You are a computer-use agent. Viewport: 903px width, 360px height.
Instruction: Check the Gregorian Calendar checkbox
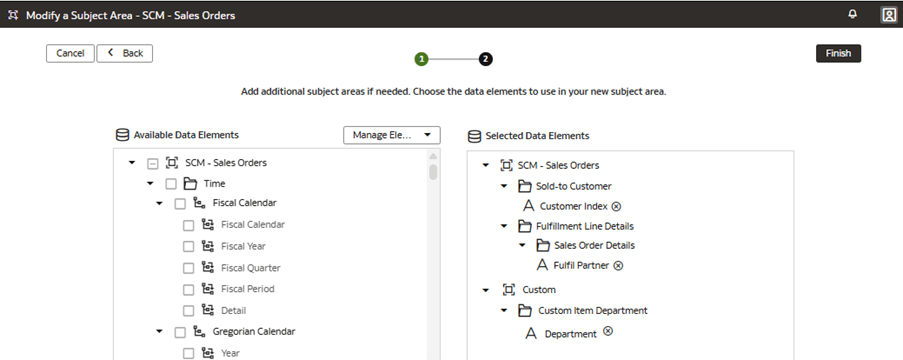[x=180, y=332]
